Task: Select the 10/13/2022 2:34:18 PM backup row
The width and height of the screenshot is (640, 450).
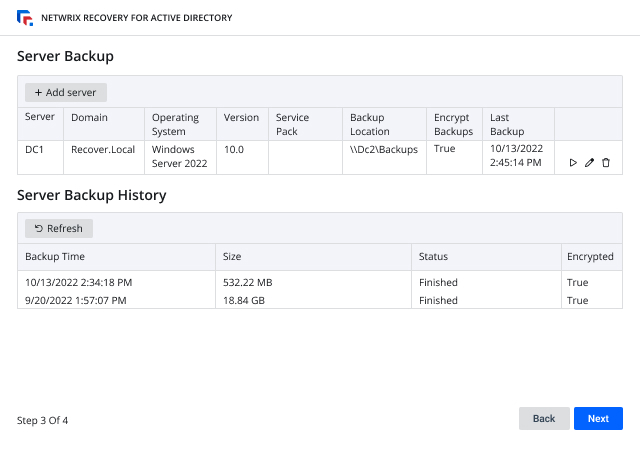Action: pyautogui.click(x=320, y=283)
